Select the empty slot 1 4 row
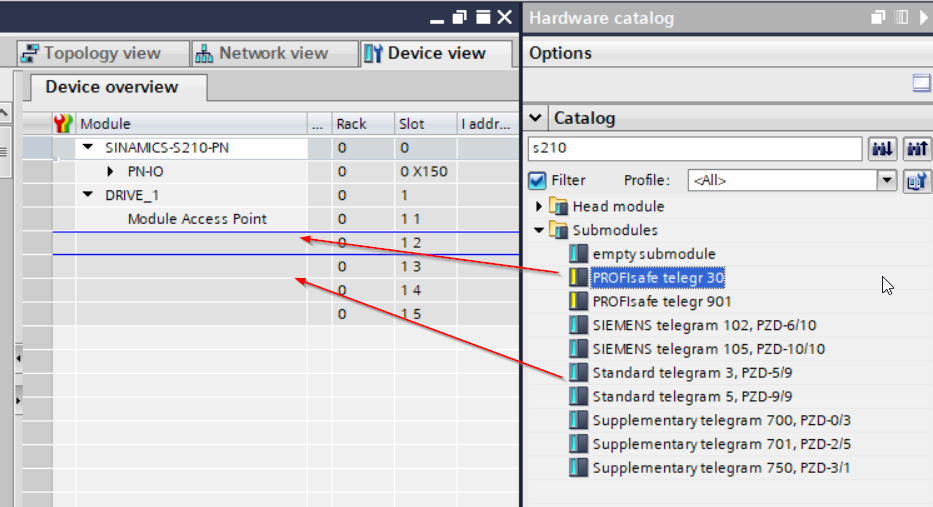Image resolution: width=933 pixels, height=507 pixels. point(286,290)
